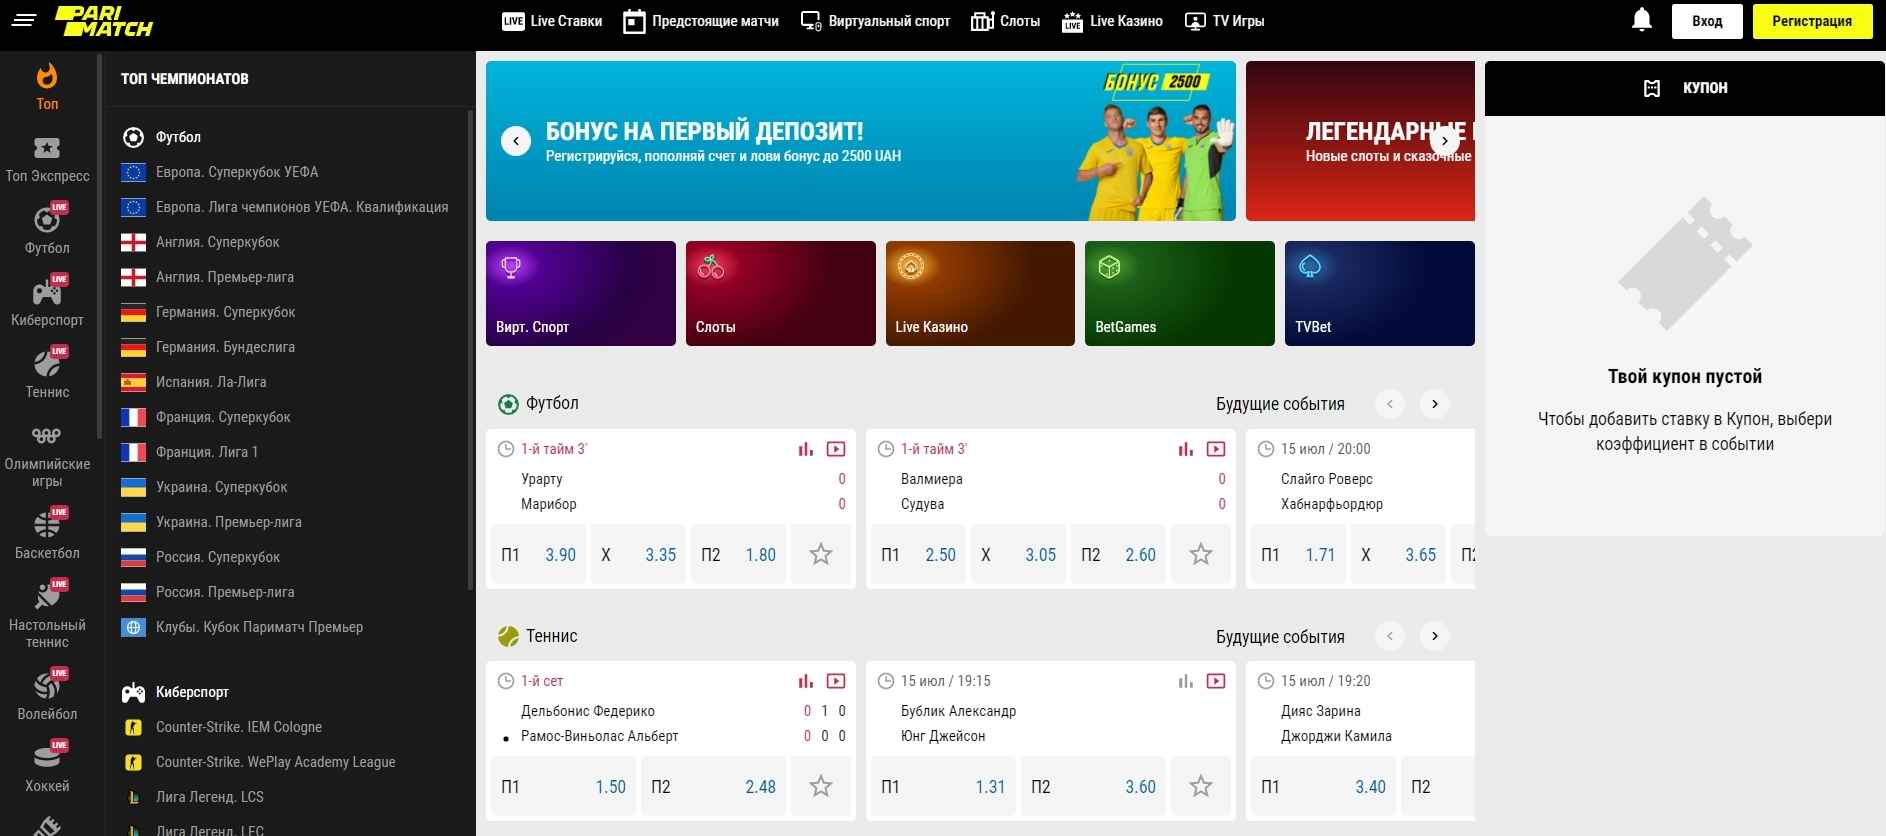Open statistics icon for Бублик–Юнг match

(x=1186, y=681)
